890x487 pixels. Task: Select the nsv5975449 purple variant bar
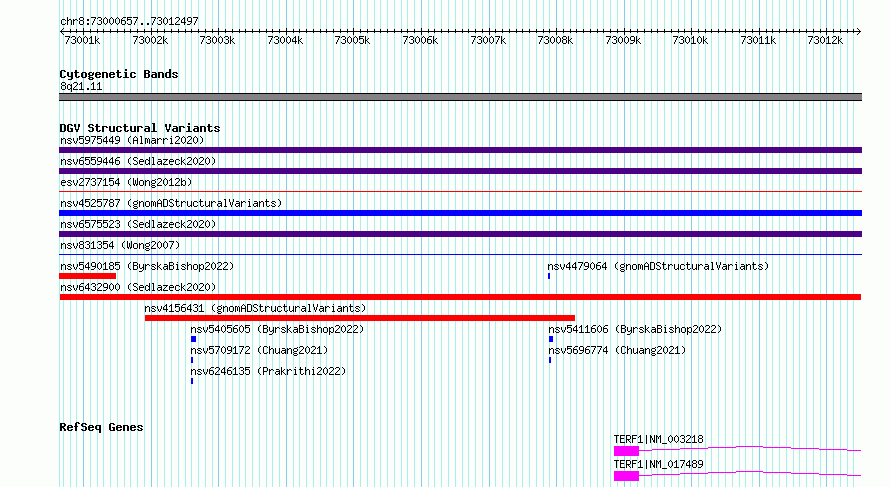460,150
